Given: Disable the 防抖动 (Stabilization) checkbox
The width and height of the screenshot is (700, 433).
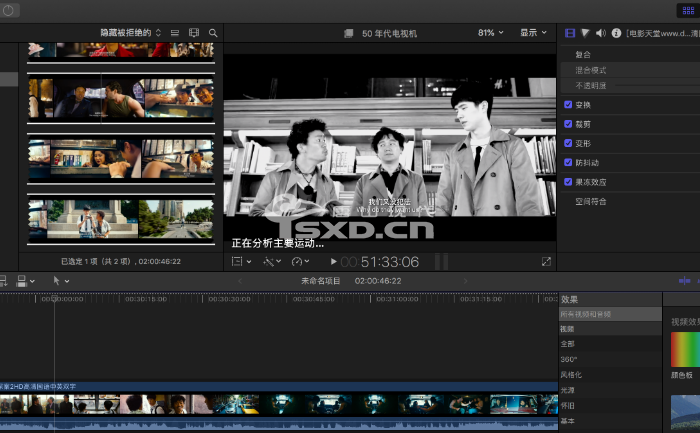Looking at the screenshot, I should 568,162.
